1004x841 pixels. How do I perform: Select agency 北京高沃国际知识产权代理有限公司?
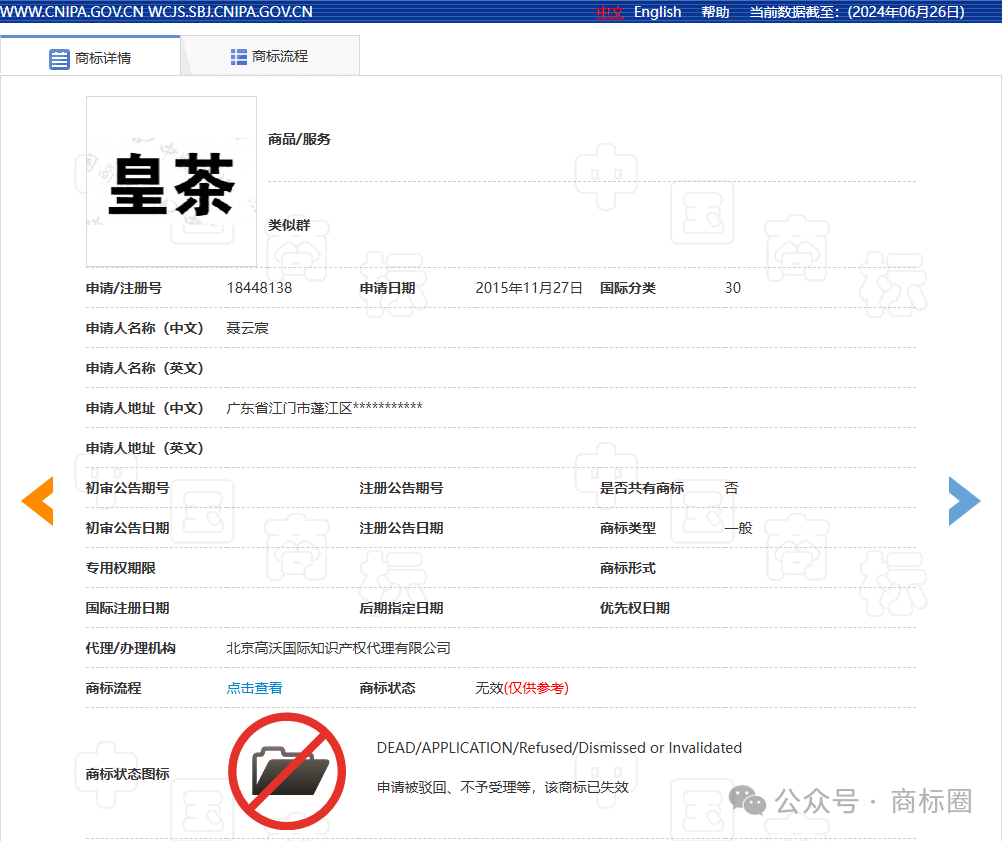[338, 648]
